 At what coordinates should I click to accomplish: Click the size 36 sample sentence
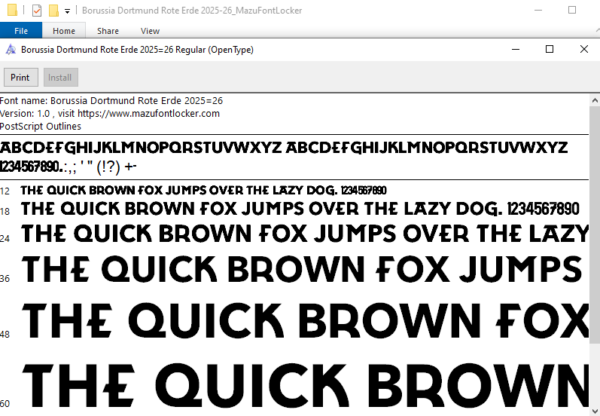[x=302, y=269]
